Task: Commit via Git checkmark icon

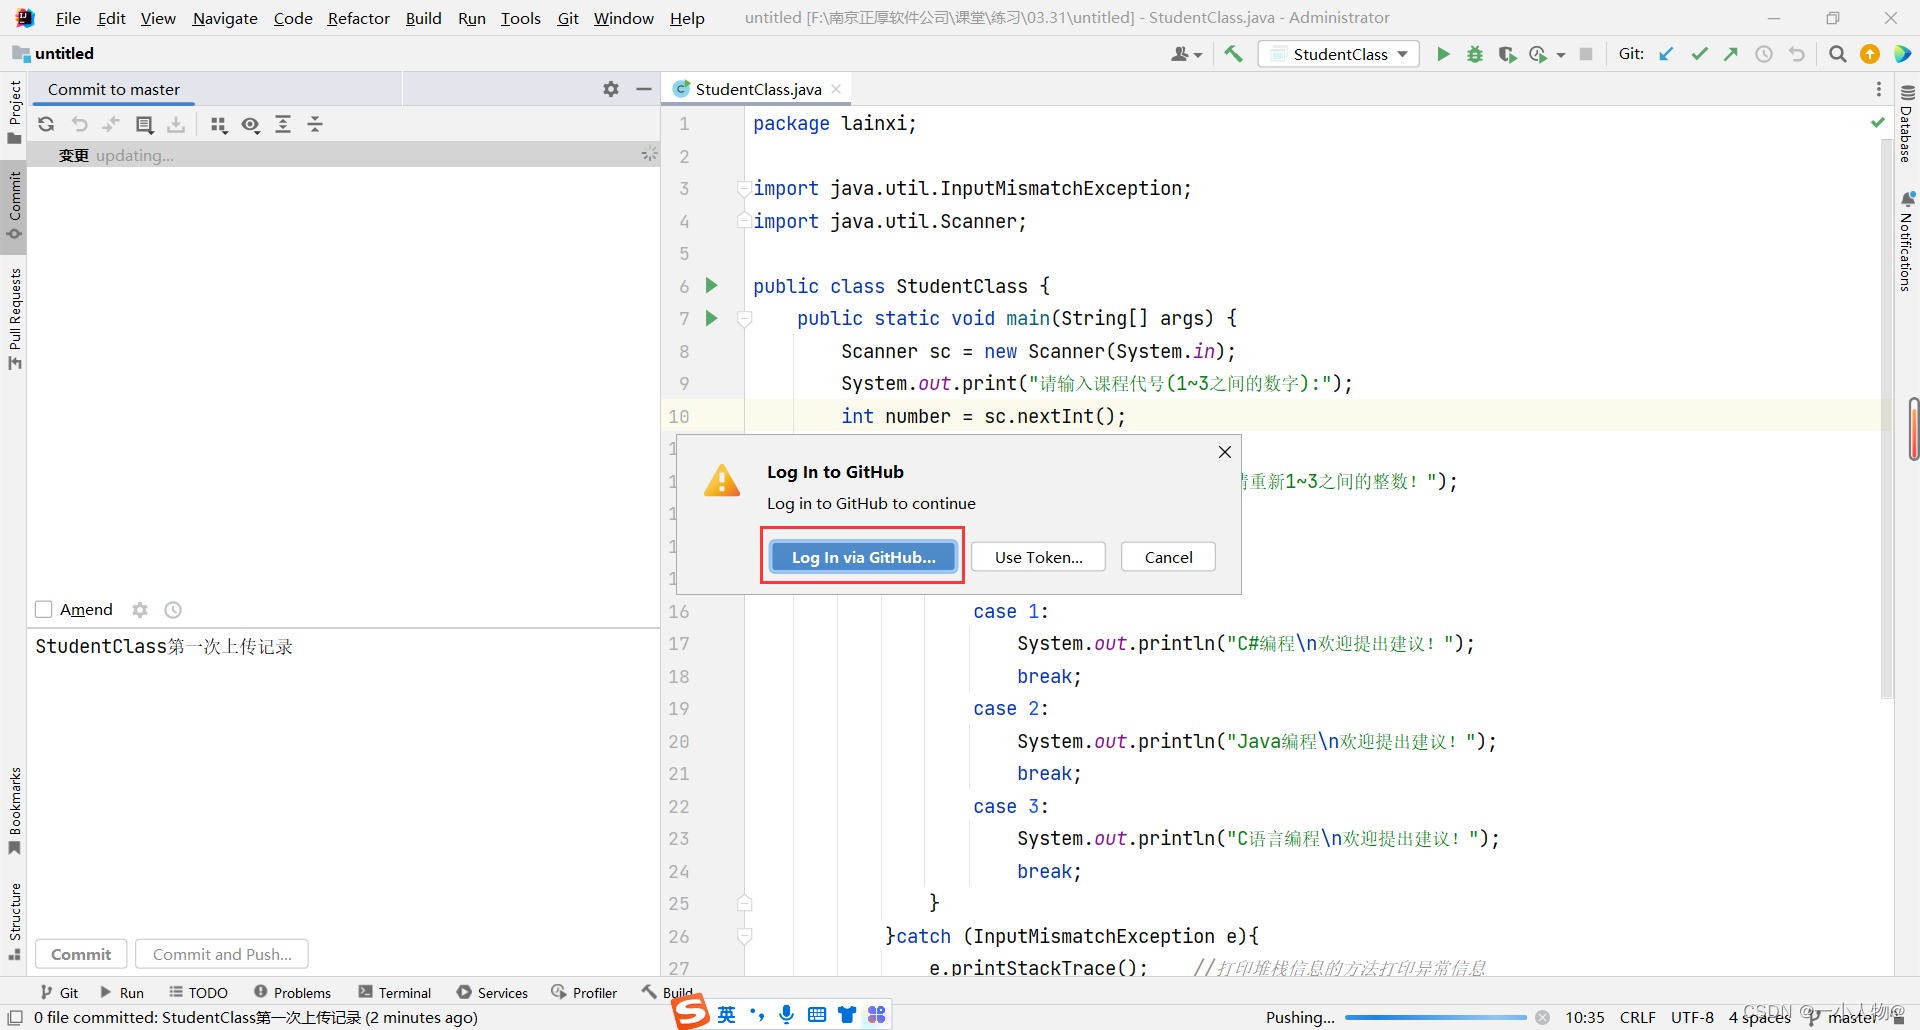Action: [x=1699, y=54]
